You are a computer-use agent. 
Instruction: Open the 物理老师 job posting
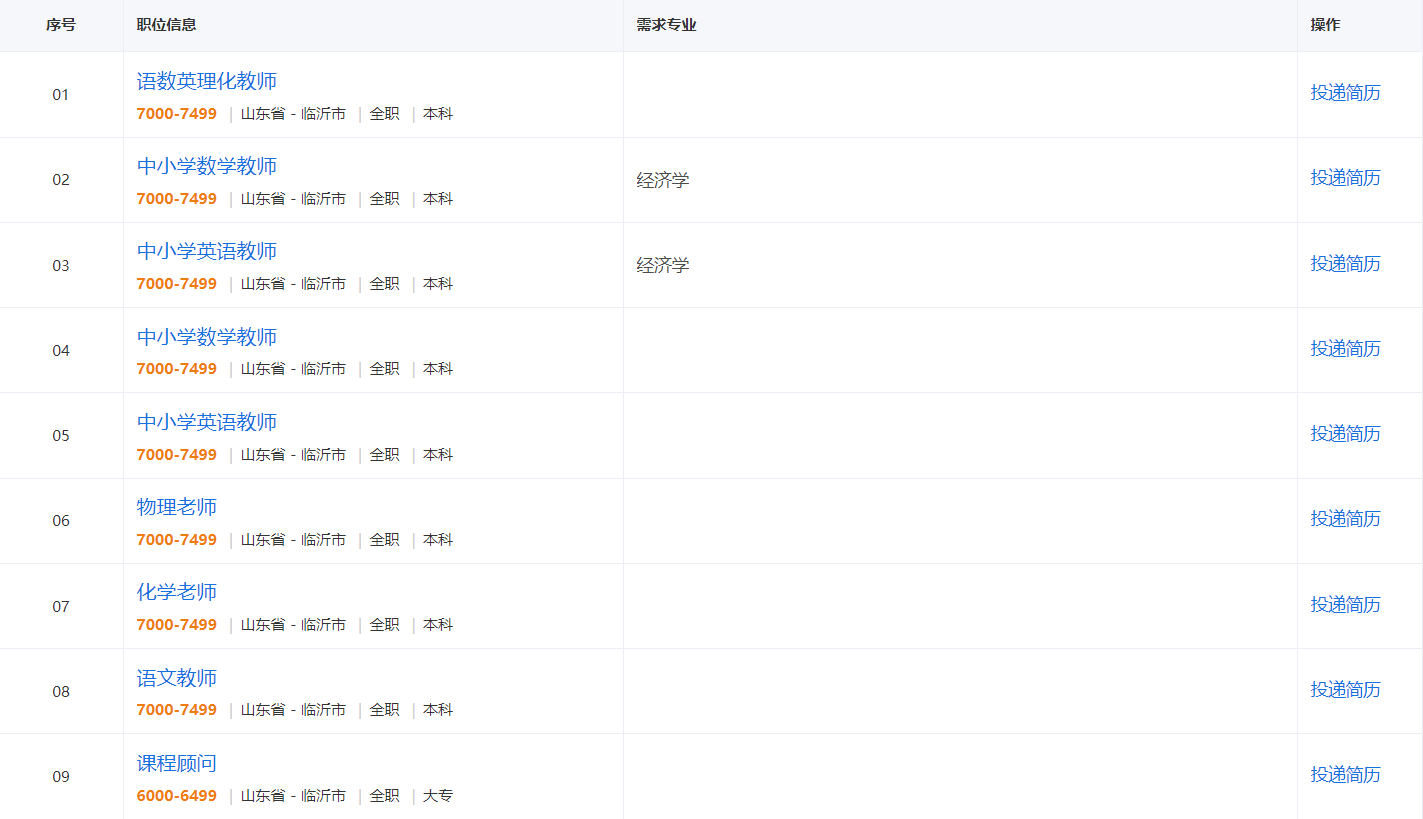pos(177,507)
